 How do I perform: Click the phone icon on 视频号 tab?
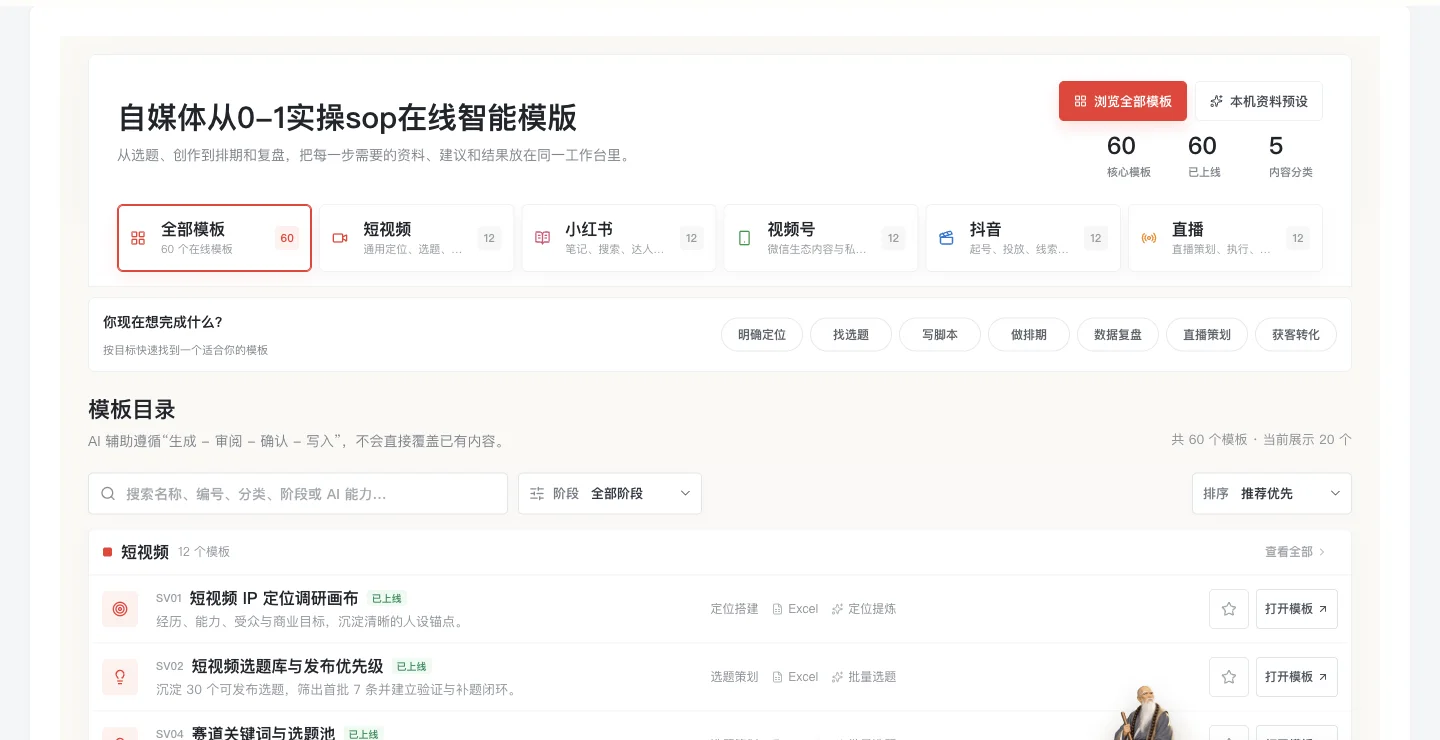[x=744, y=238]
